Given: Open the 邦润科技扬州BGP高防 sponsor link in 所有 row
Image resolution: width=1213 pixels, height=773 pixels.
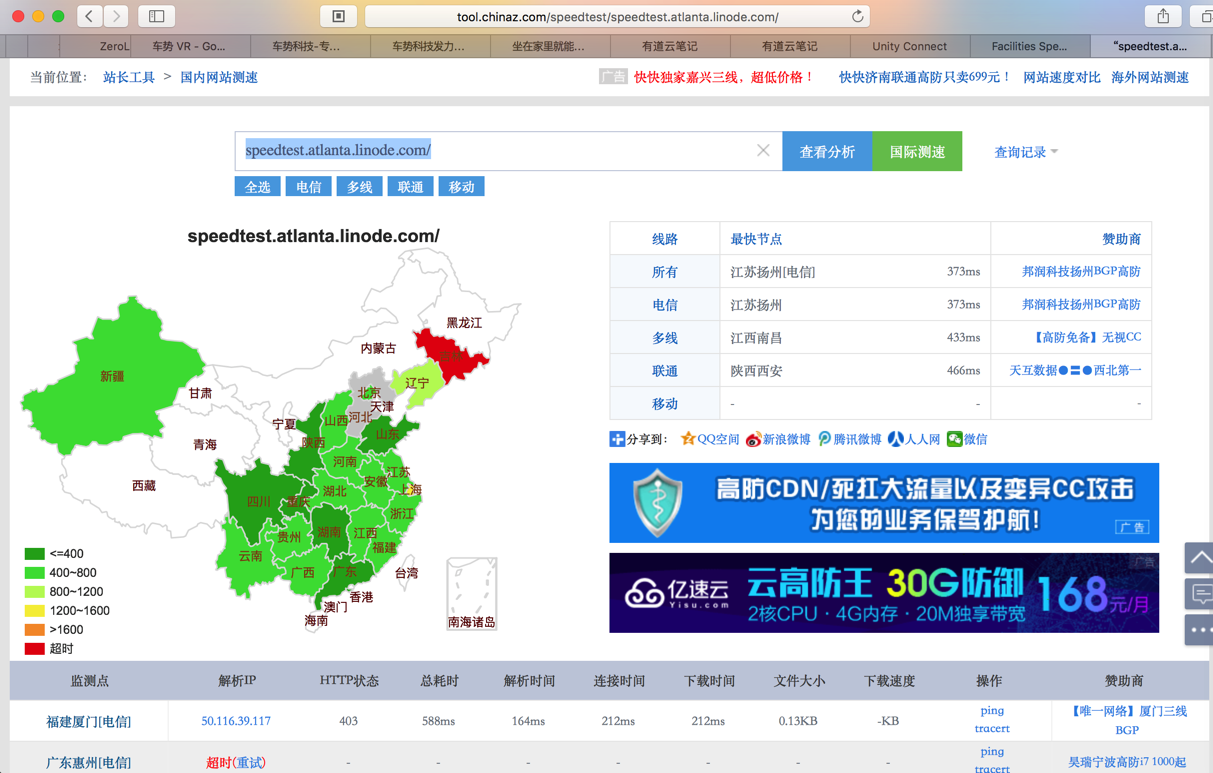Looking at the screenshot, I should (1081, 271).
